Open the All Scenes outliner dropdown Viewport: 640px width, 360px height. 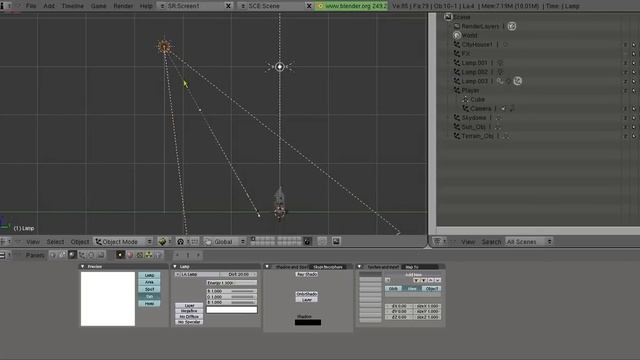(x=529, y=242)
